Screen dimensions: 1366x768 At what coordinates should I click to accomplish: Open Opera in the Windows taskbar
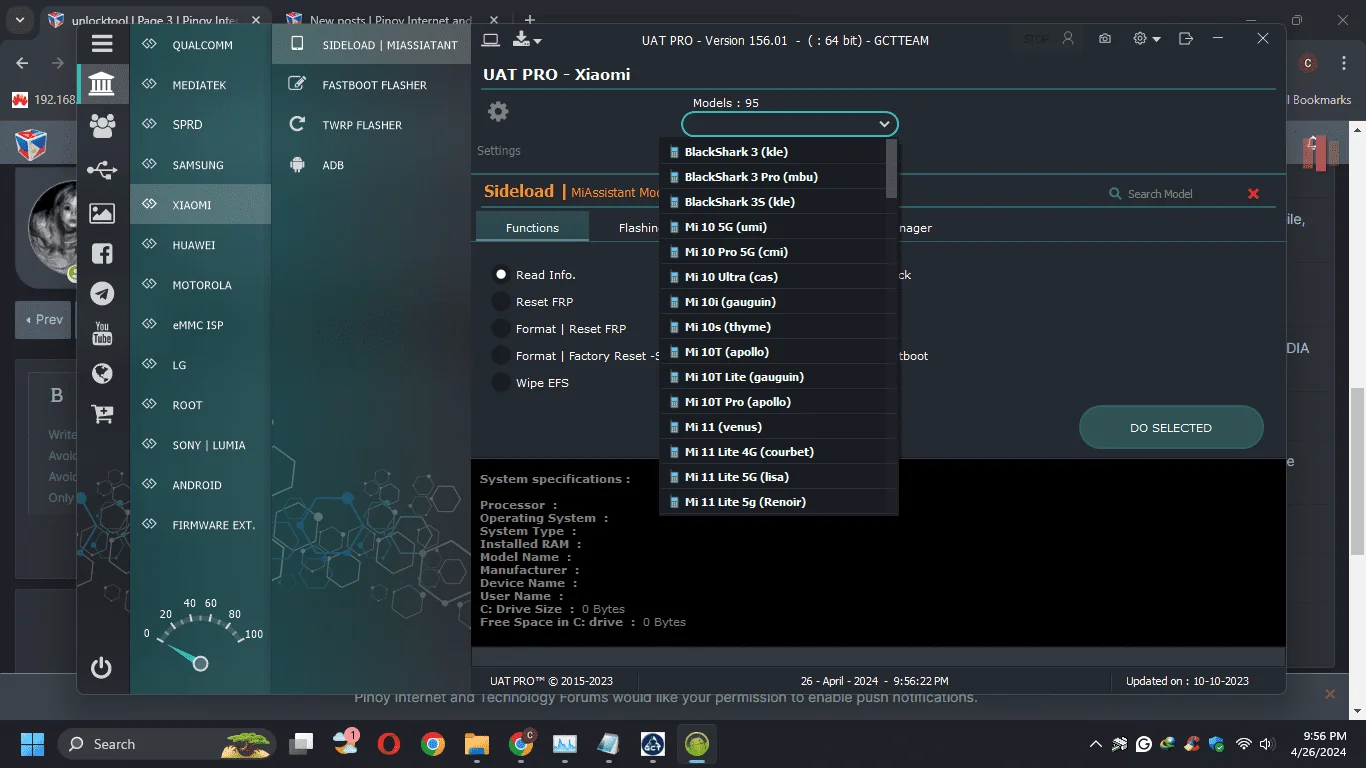click(389, 744)
